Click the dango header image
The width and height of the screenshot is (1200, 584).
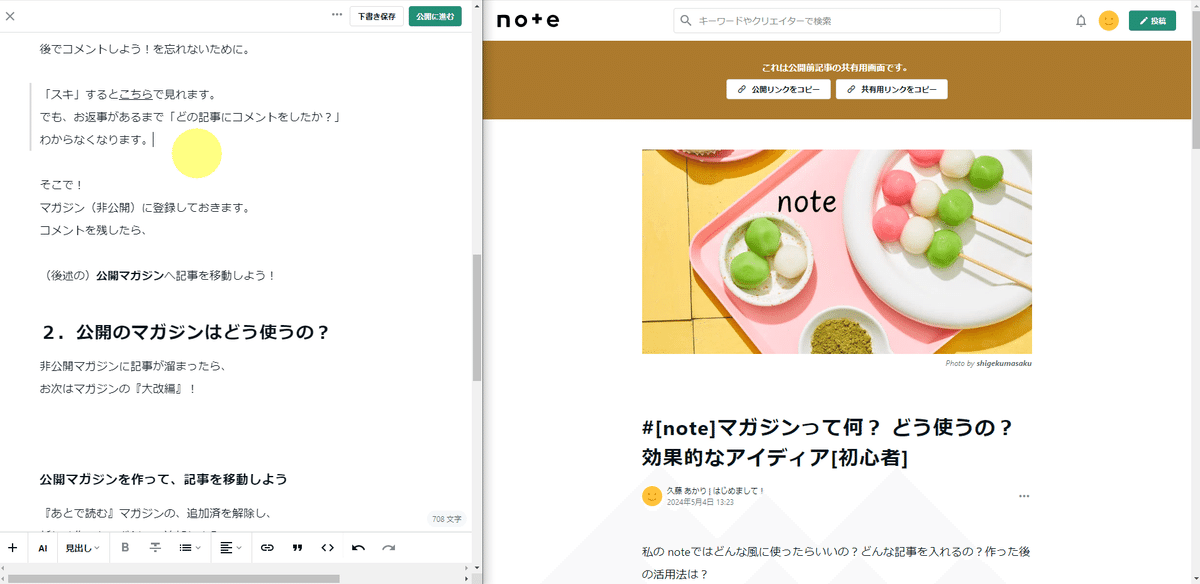click(837, 252)
